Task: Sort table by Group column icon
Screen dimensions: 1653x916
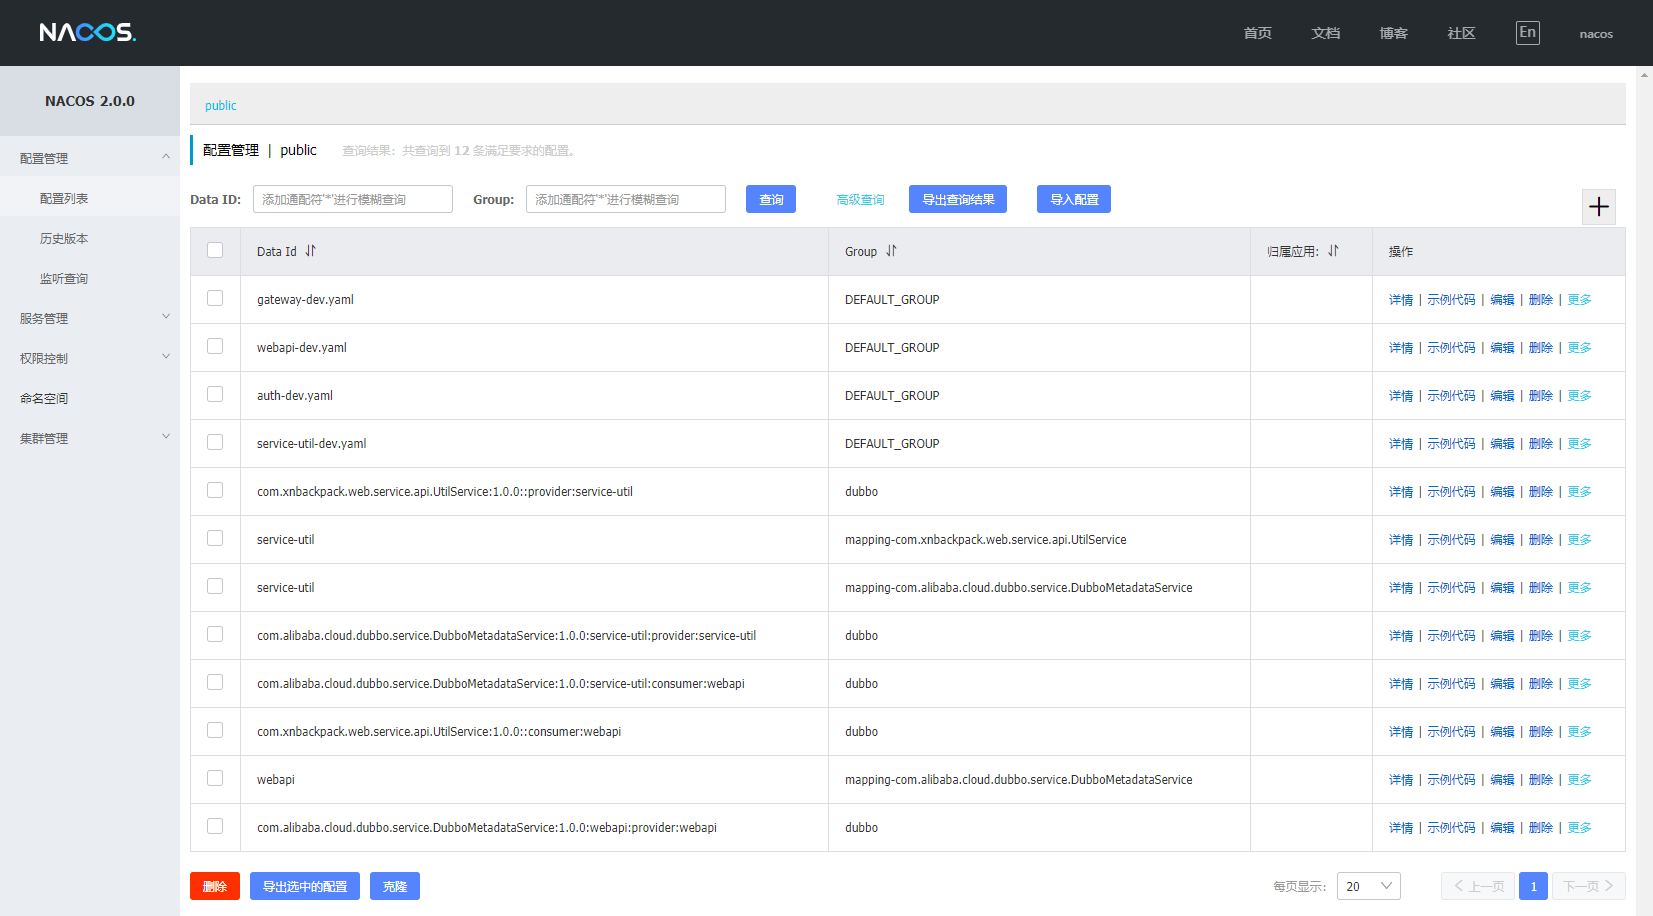Action: (x=891, y=251)
